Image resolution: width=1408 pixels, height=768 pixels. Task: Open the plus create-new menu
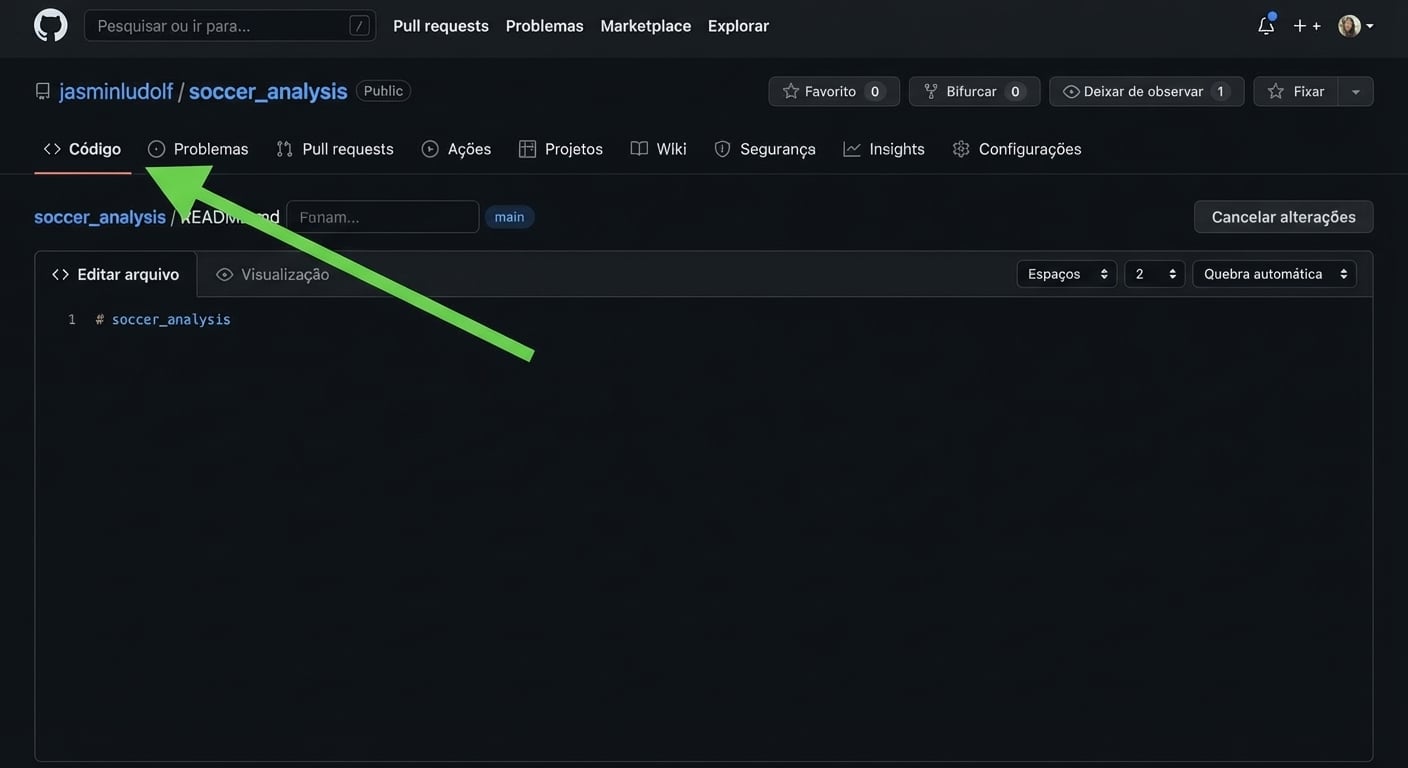click(x=1306, y=25)
